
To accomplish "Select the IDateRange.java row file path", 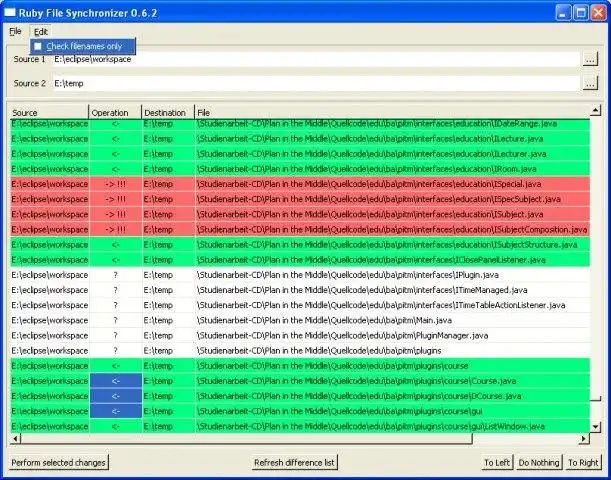I will click(x=377, y=124).
